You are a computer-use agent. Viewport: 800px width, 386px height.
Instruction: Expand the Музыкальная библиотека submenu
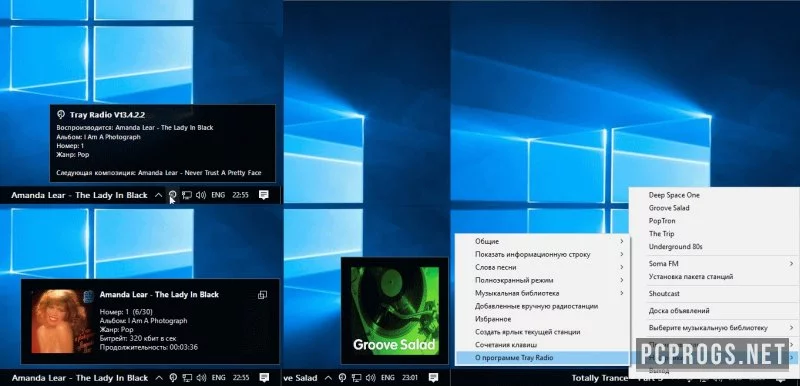tap(542, 293)
